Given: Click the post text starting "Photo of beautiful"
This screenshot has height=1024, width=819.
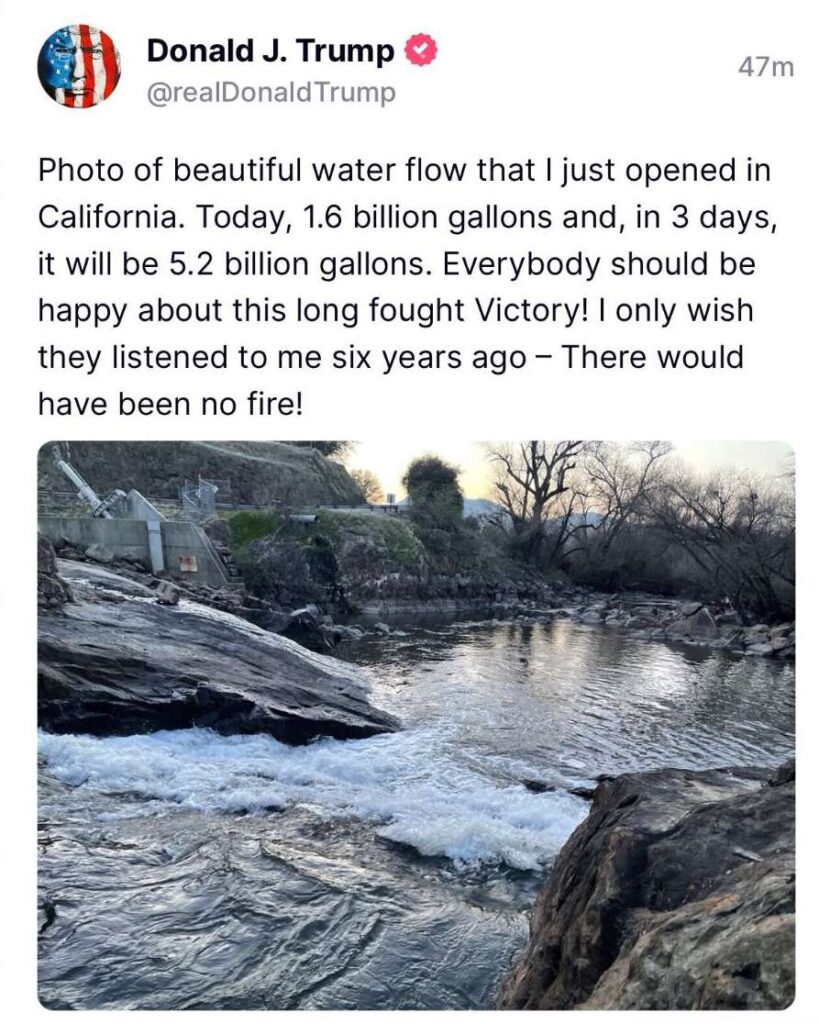Looking at the screenshot, I should 404,170.
